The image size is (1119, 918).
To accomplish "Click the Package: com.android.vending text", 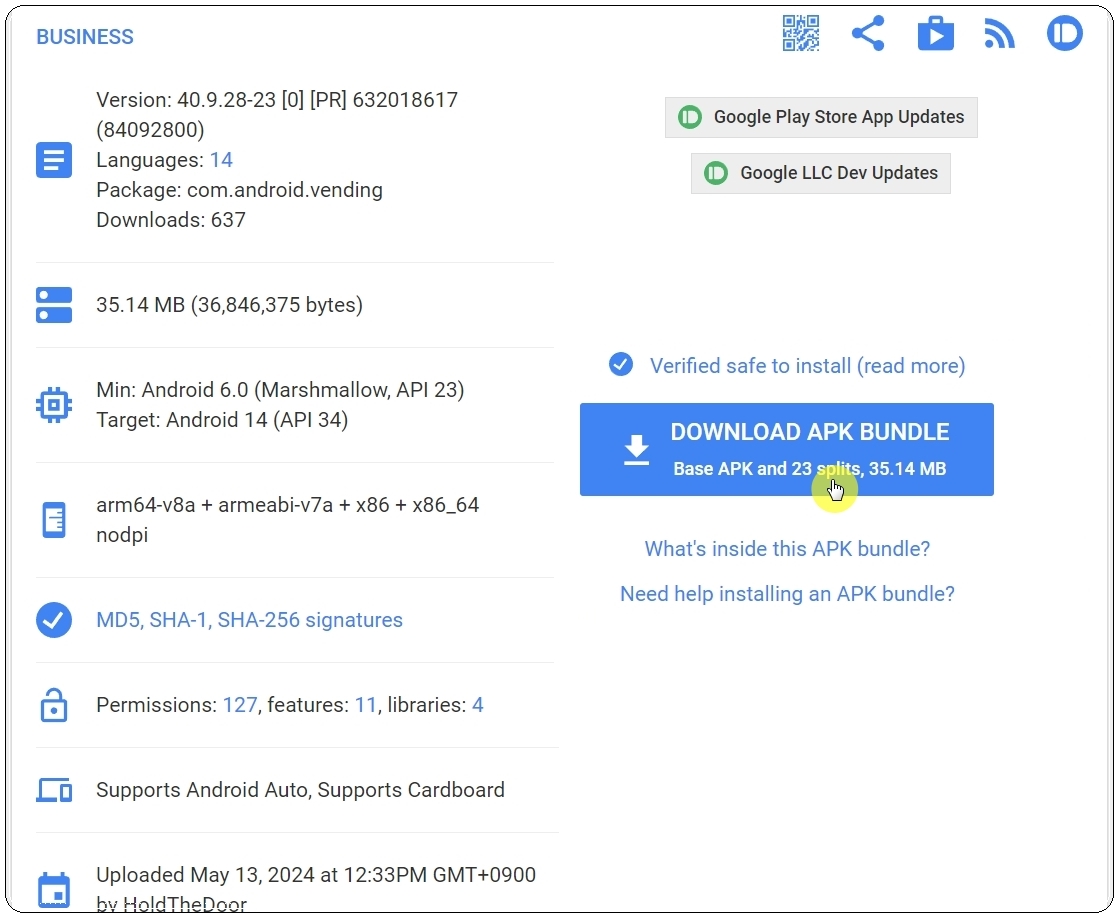I will pos(240,190).
